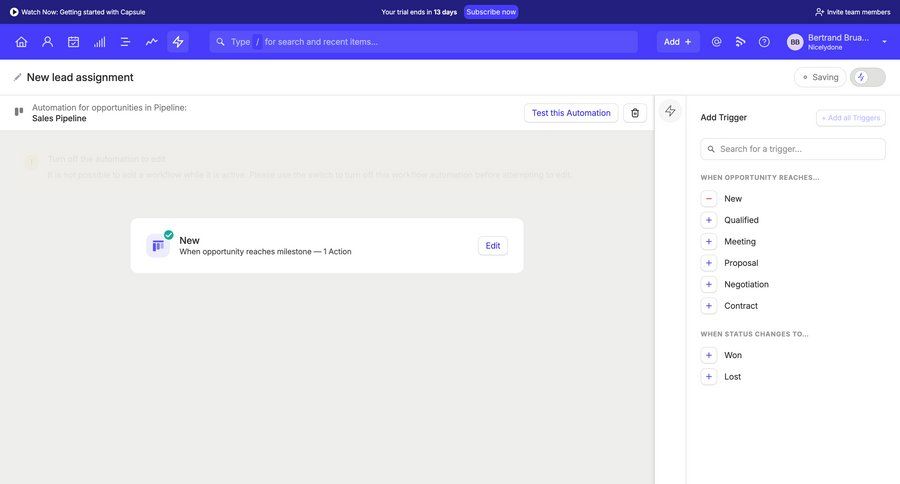The image size is (900, 484).
Task: Open the Contacts people icon
Action: (x=47, y=42)
